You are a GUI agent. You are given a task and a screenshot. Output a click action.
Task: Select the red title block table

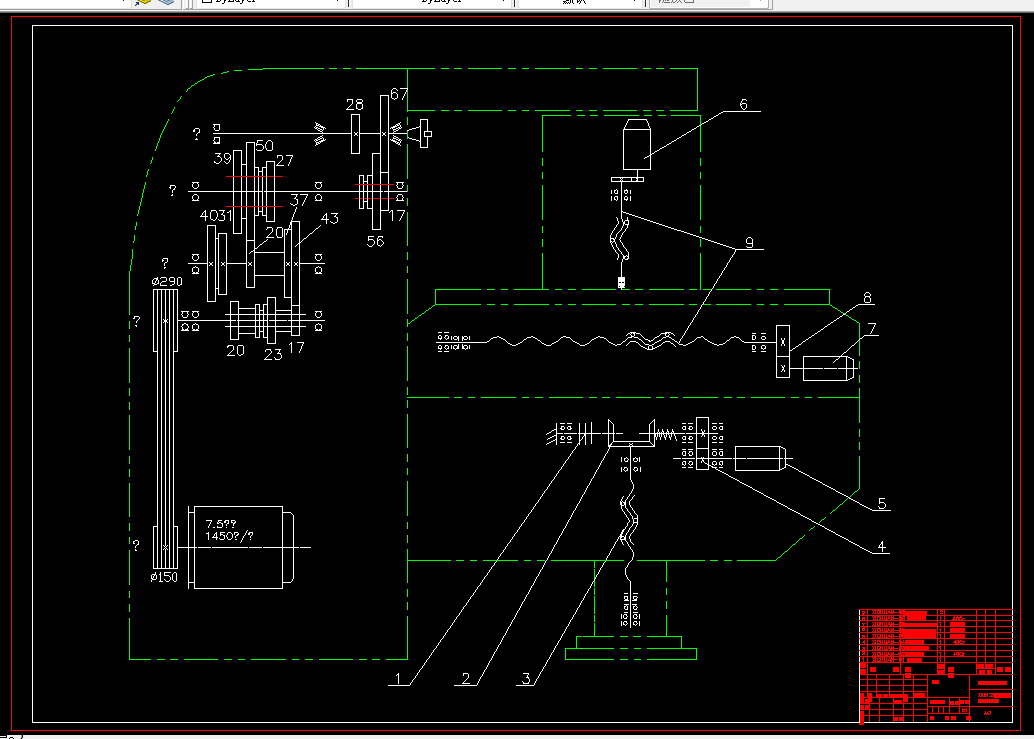[x=936, y=666]
